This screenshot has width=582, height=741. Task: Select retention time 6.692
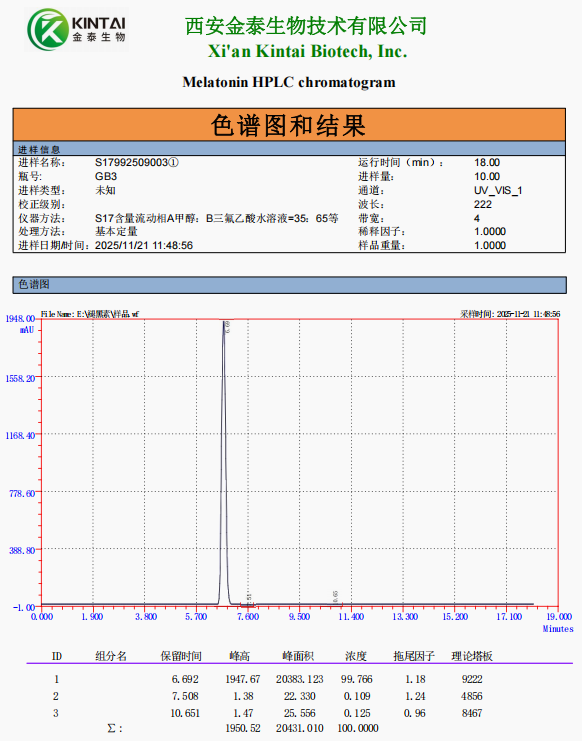pyautogui.click(x=185, y=680)
